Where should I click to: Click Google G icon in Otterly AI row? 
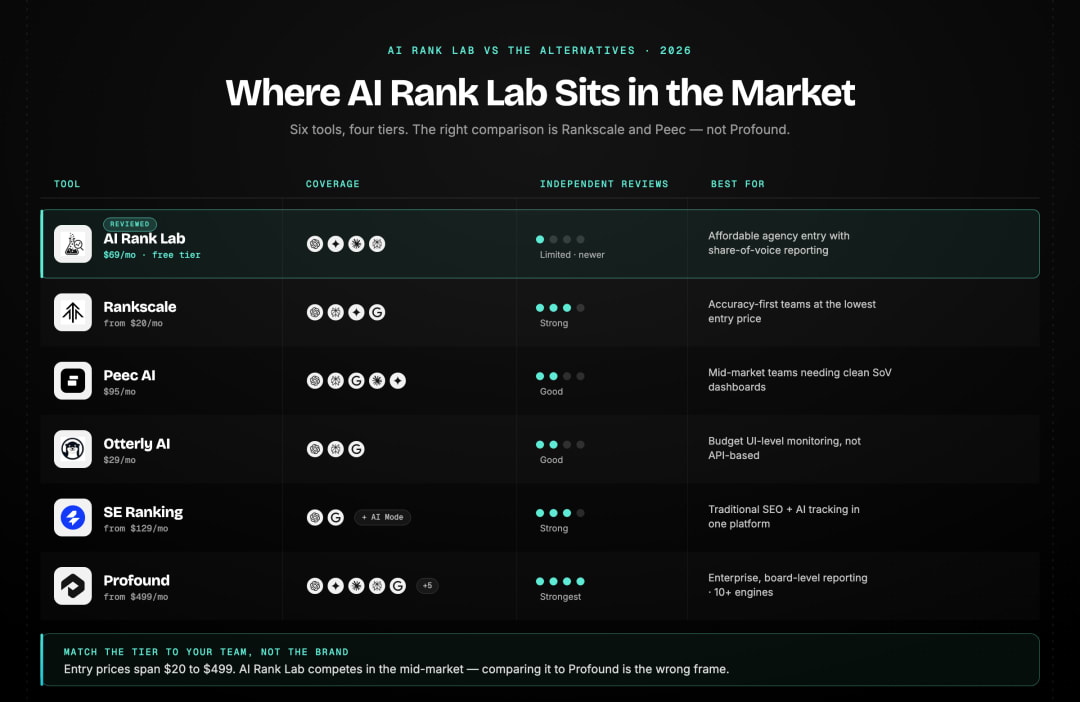356,449
